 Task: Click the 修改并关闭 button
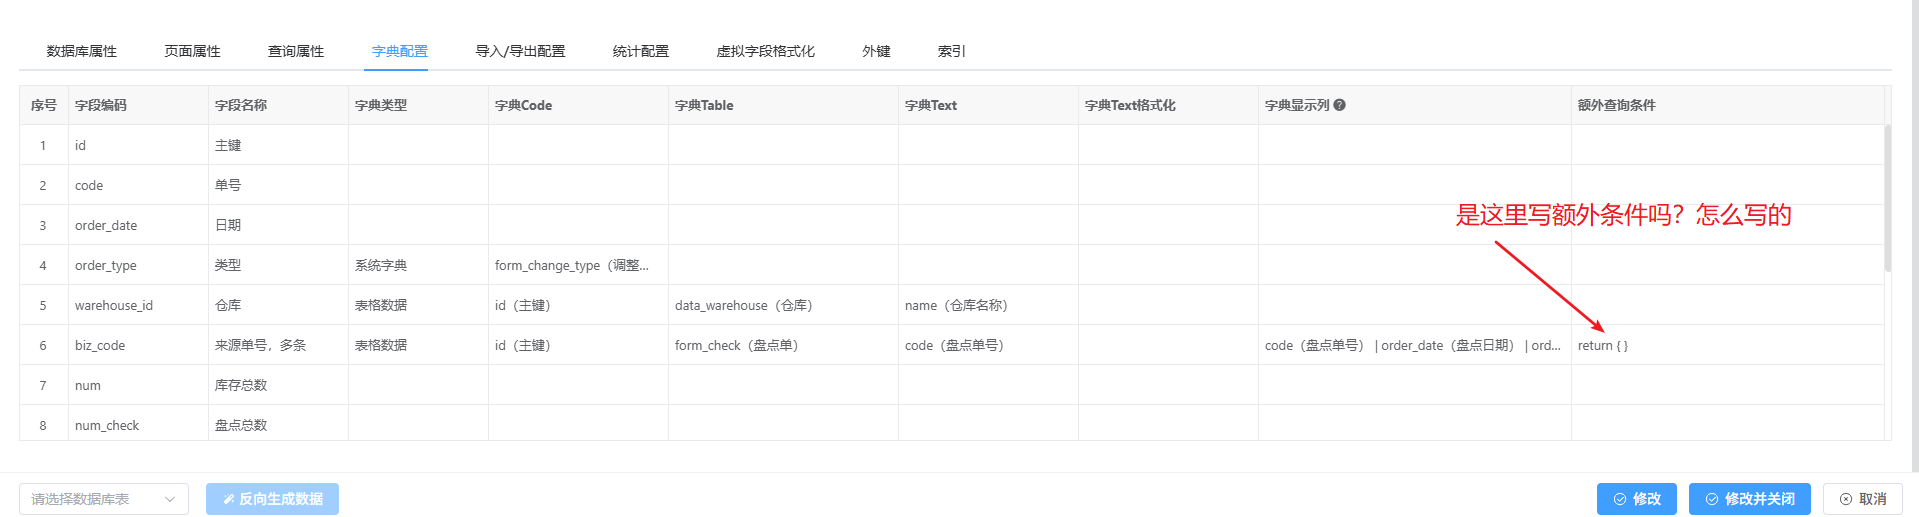pyautogui.click(x=1749, y=499)
